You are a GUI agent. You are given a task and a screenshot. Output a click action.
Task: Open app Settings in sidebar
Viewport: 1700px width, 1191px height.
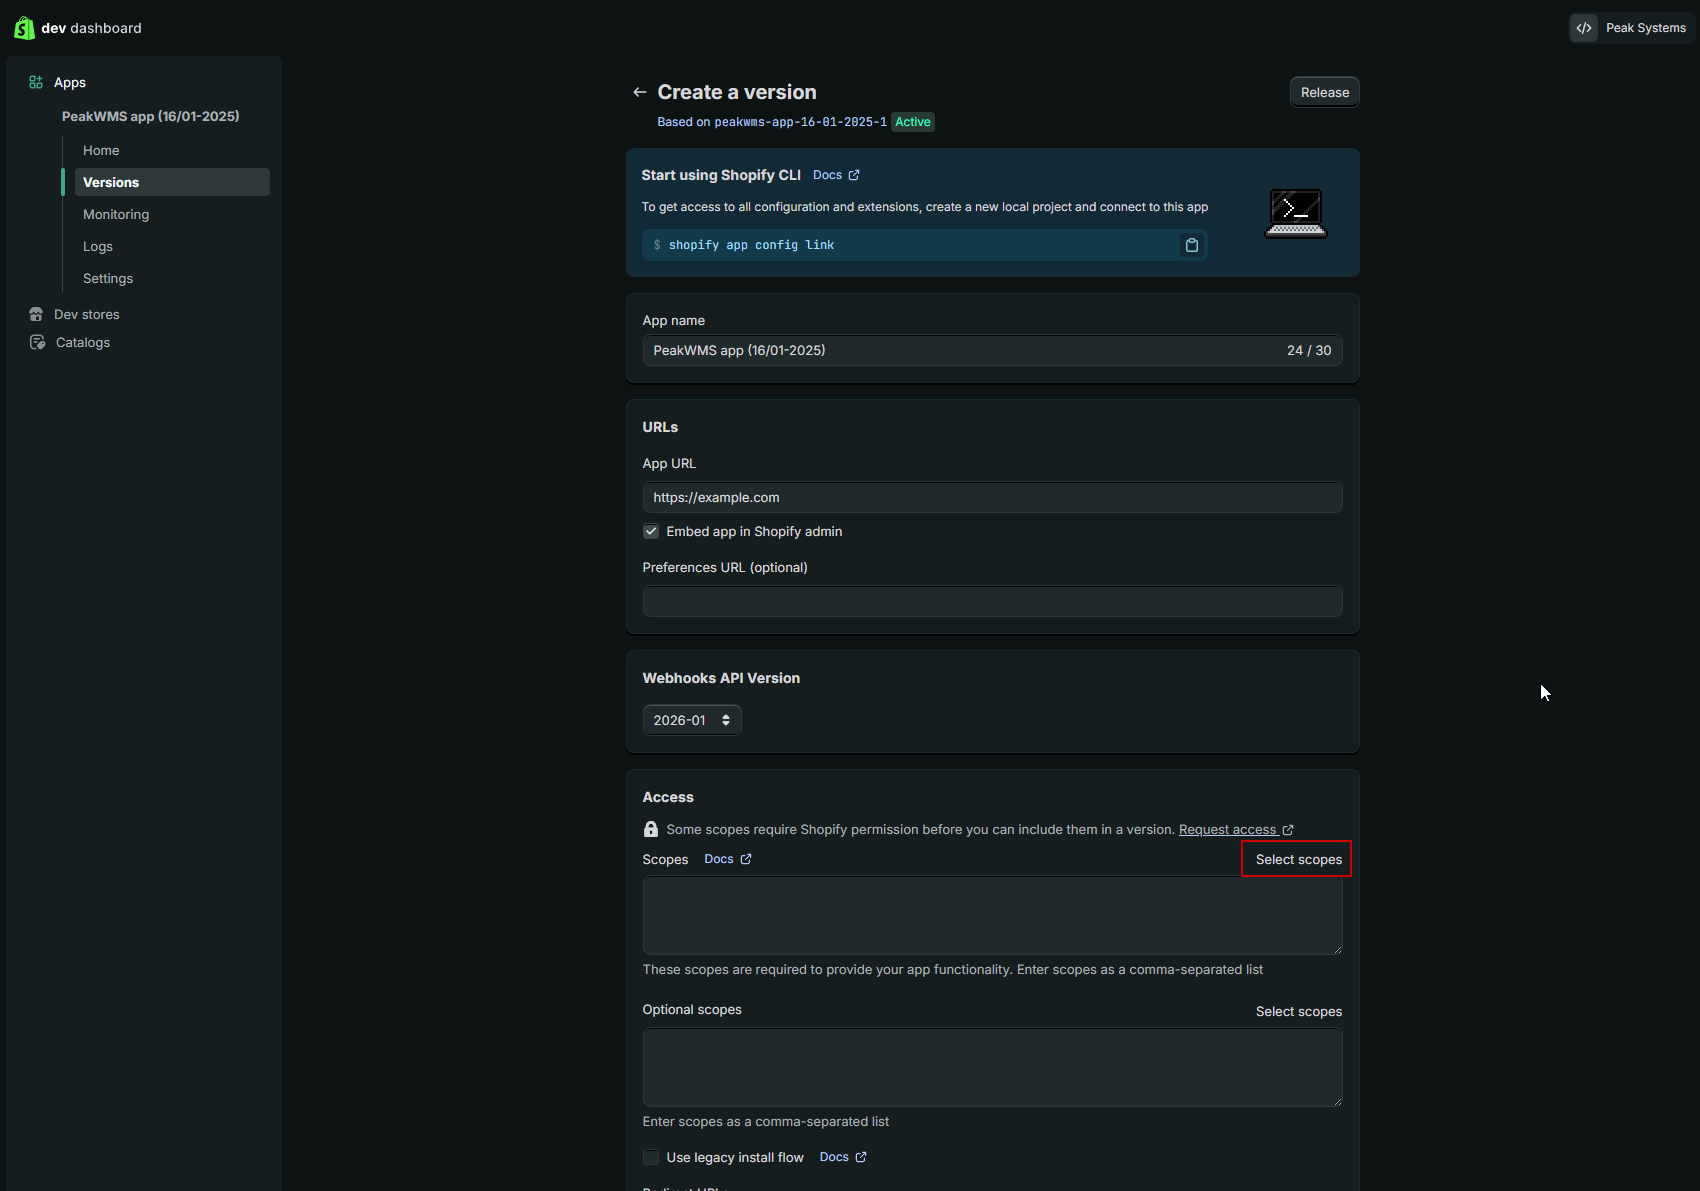tap(108, 278)
